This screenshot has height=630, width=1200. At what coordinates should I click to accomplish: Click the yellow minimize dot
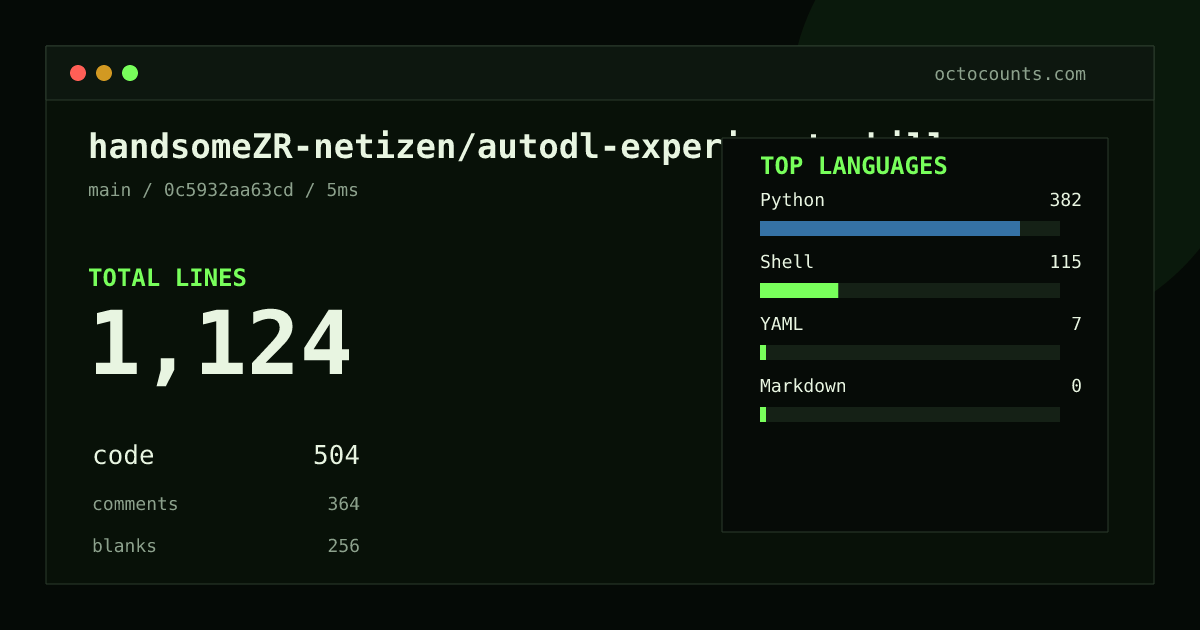[x=104, y=73]
